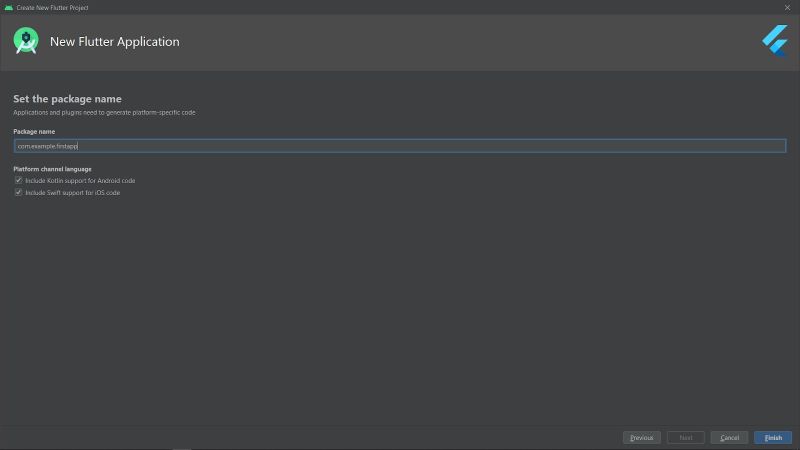800x450 pixels.
Task: Click the Flutter logo icon
Action: (x=775, y=41)
